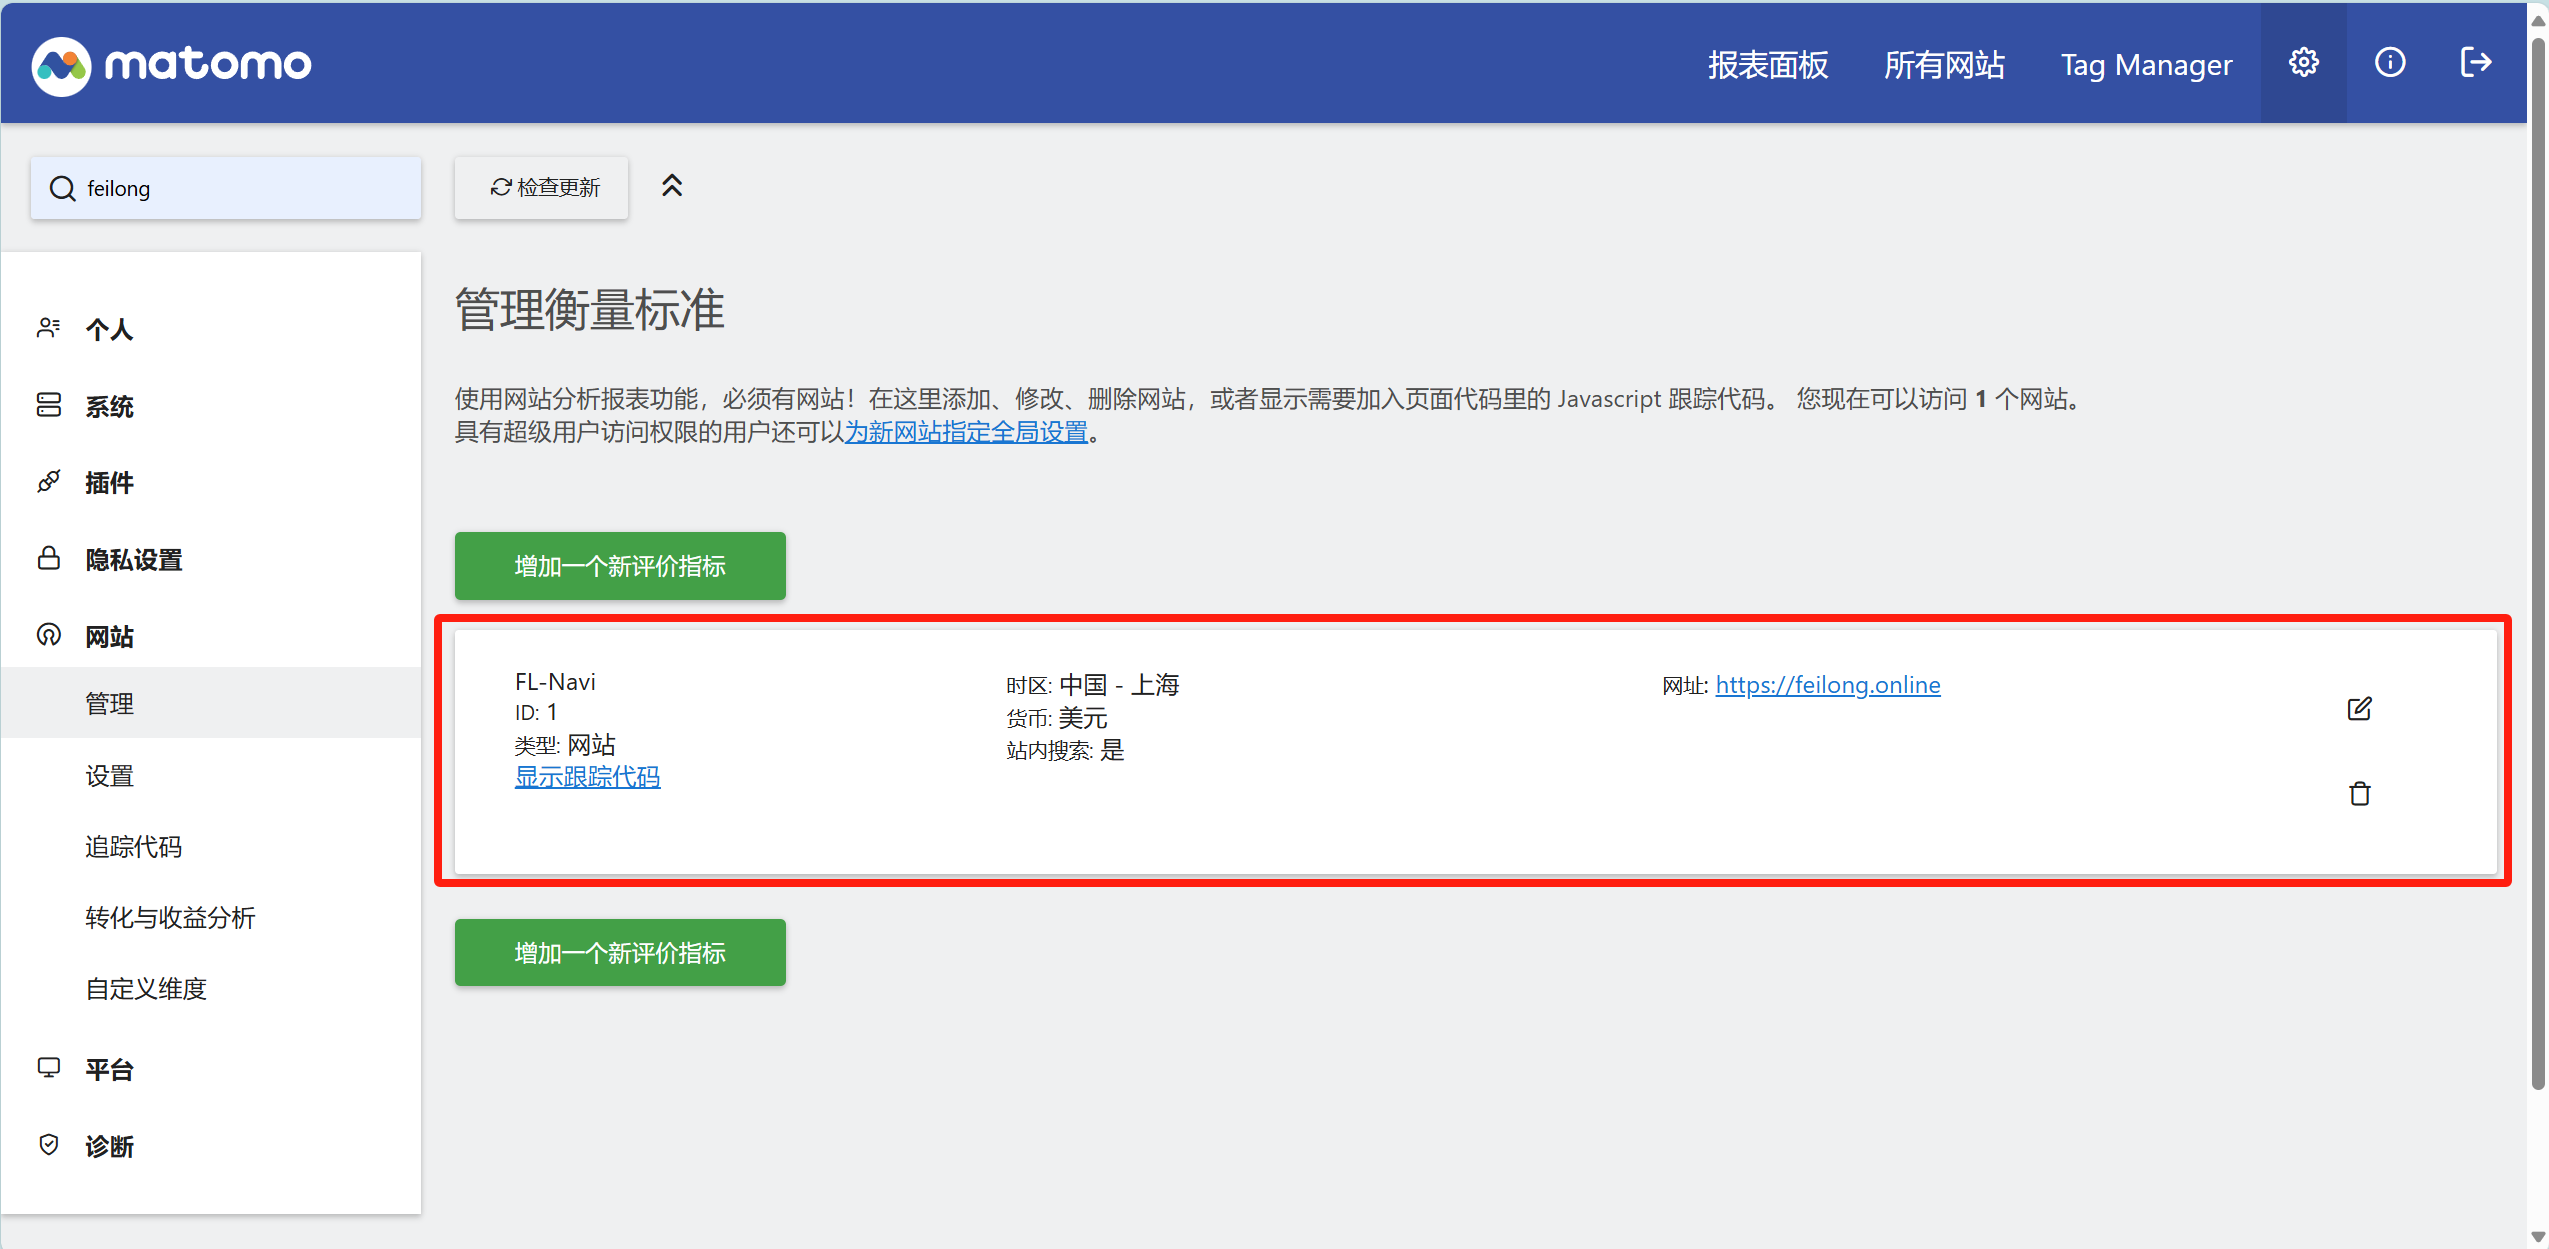Image resolution: width=2549 pixels, height=1249 pixels.
Task: Select 追踪代码 in the sidebar submenu
Action: 133,847
